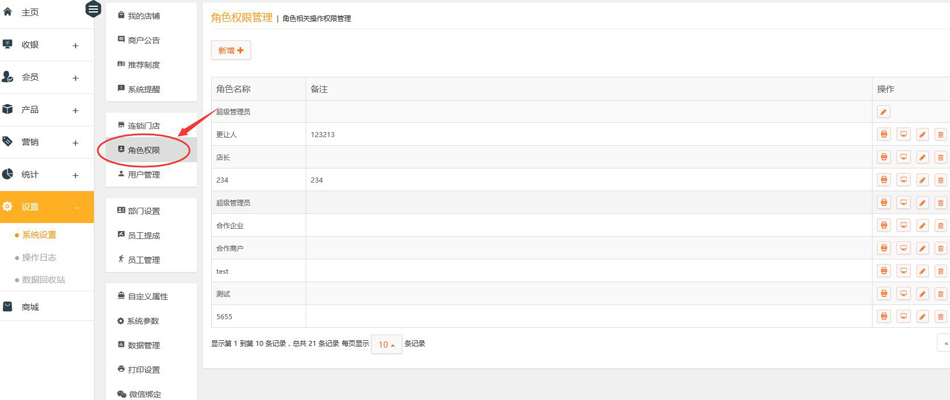Click print icon in 测试 row
Image resolution: width=950 pixels, height=400 pixels.
point(883,294)
